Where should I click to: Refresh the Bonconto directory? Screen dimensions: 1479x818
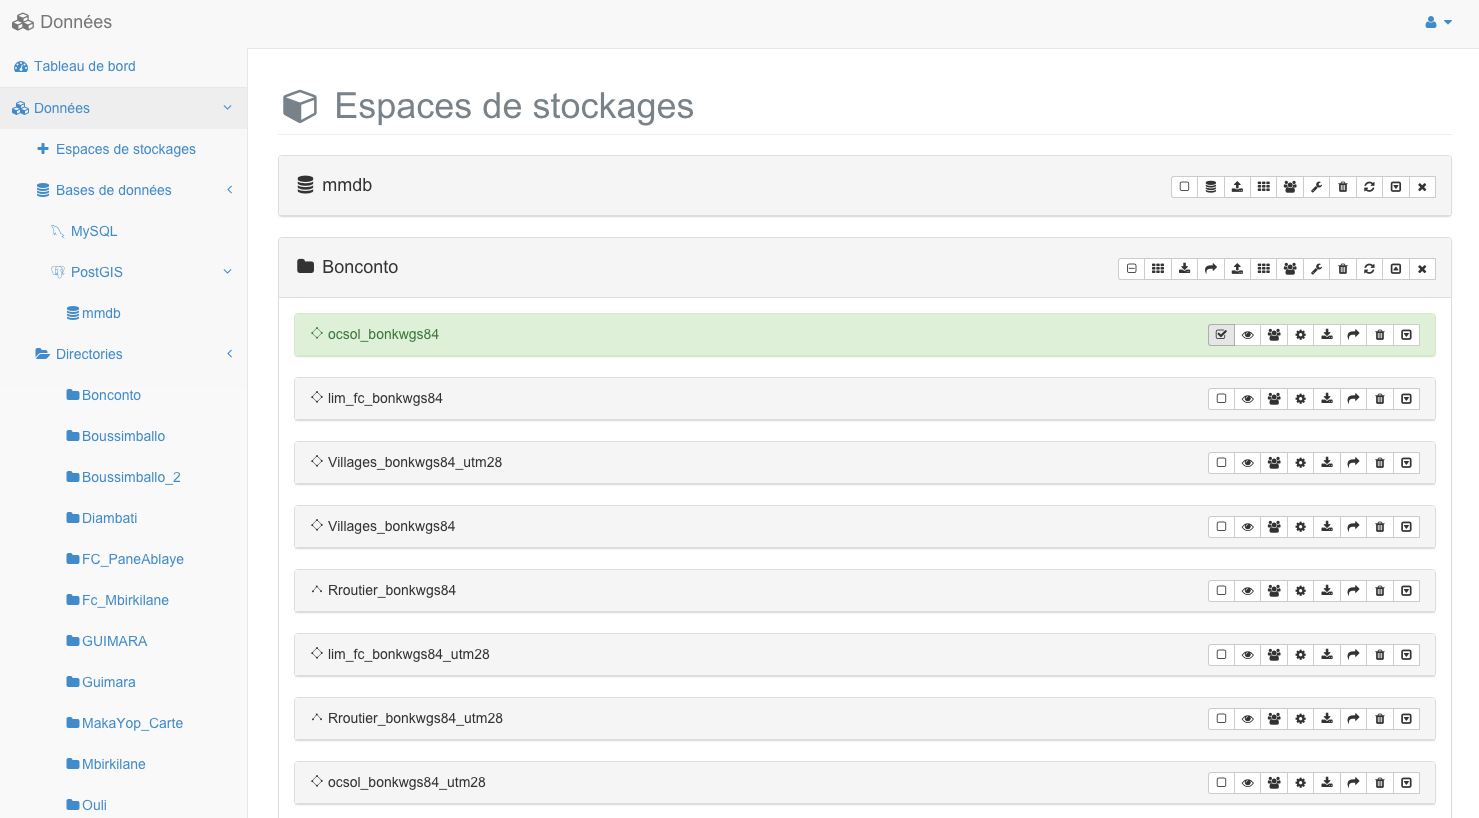1369,269
